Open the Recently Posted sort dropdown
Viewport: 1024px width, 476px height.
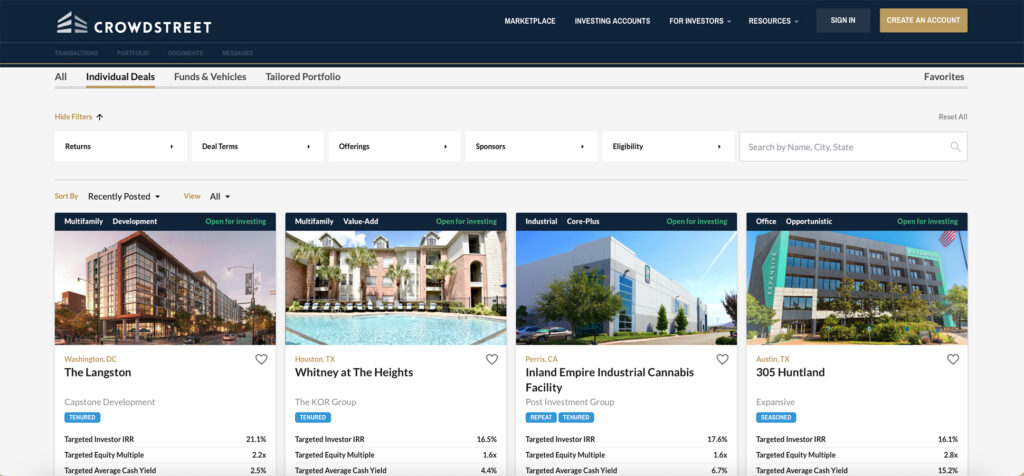click(124, 197)
